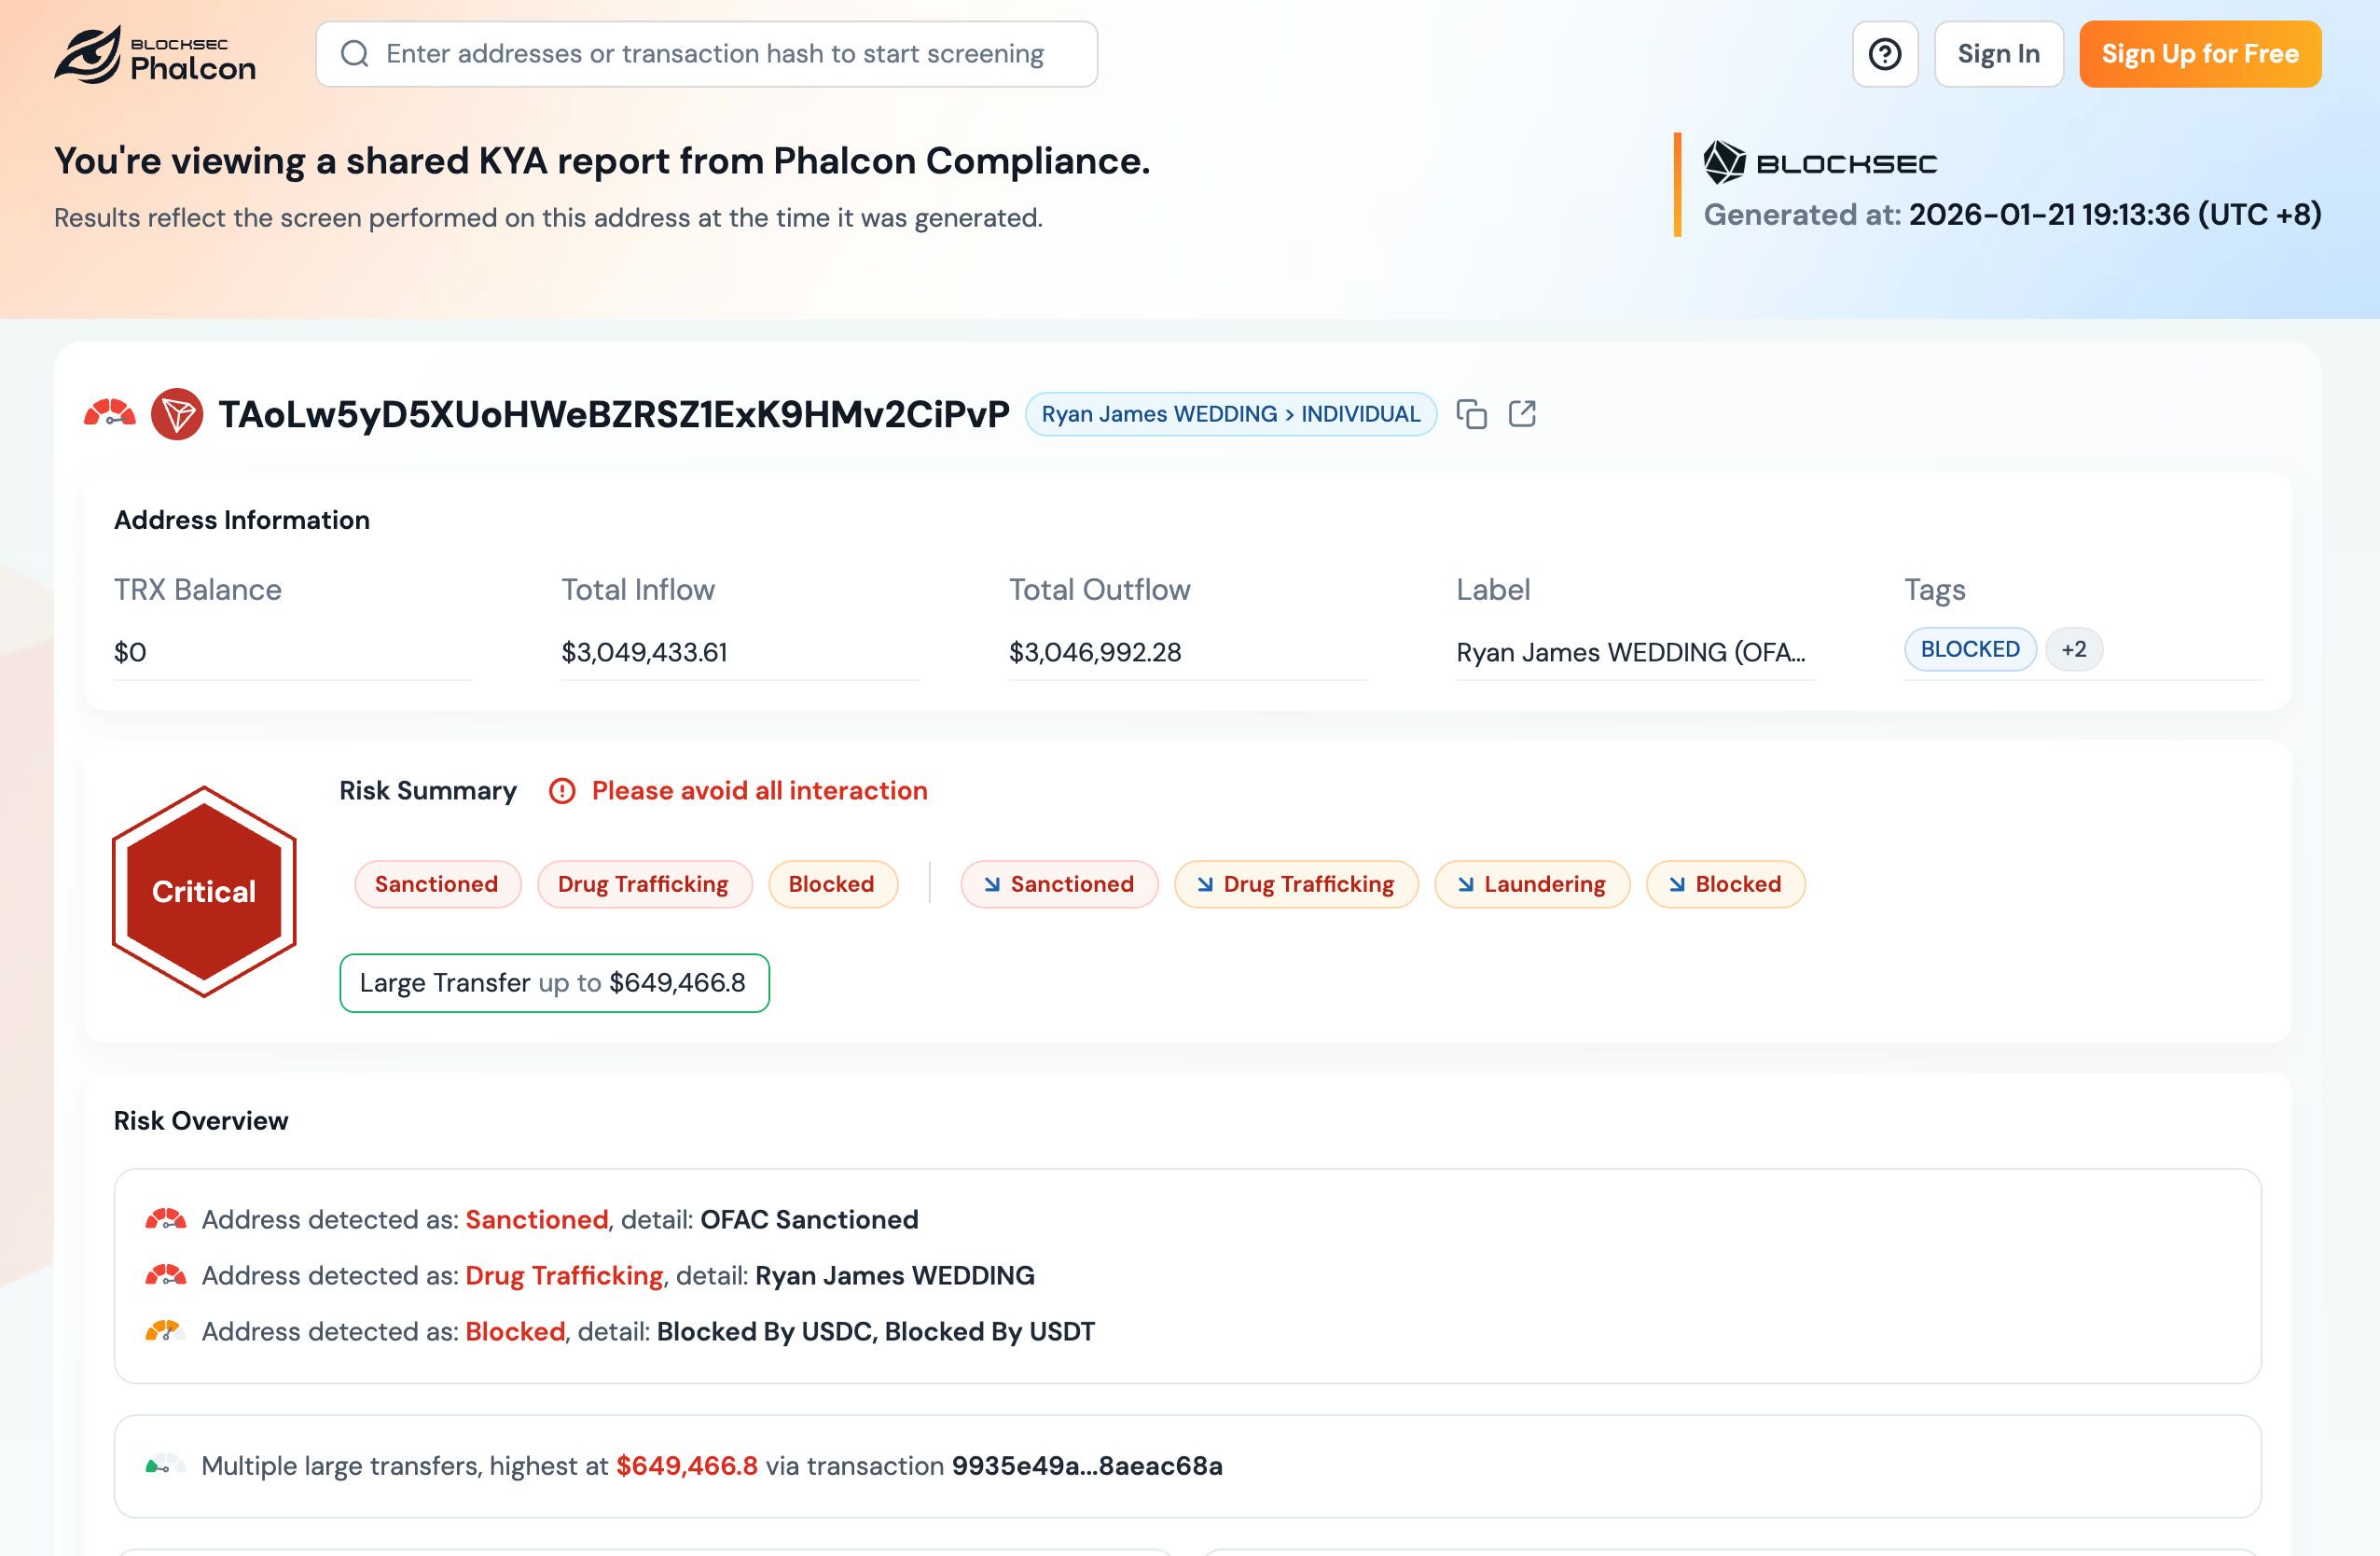Copy the address with the copy icon
This screenshot has width=2380, height=1556.
[x=1471, y=414]
